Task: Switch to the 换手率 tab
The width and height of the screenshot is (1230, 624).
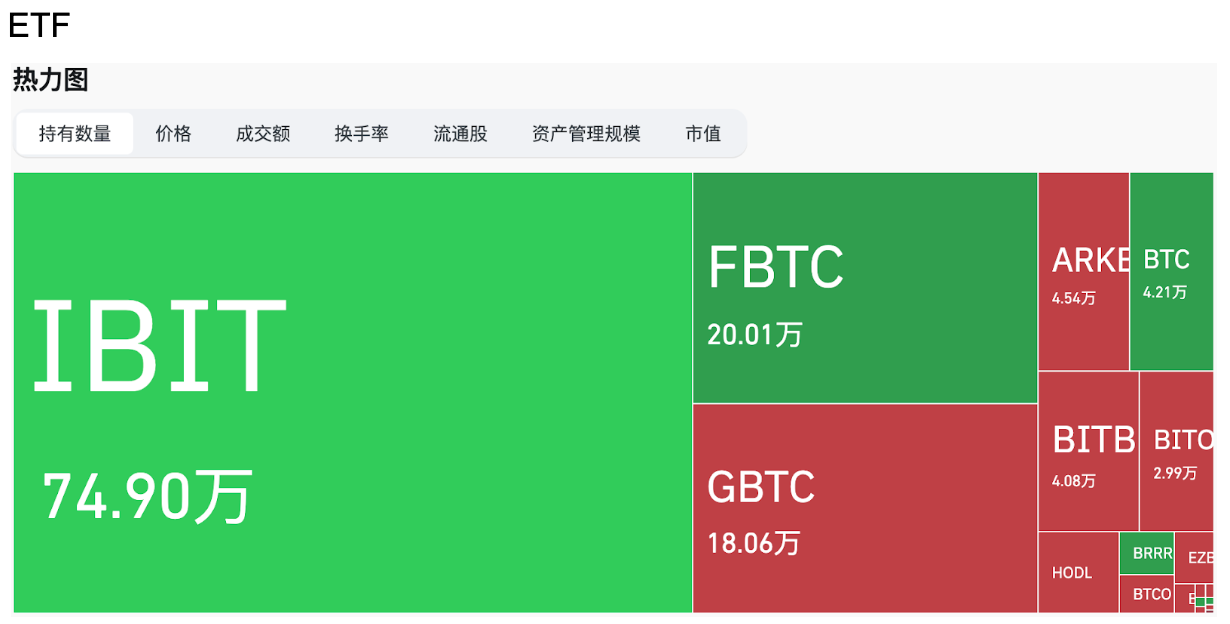Action: pyautogui.click(x=362, y=134)
